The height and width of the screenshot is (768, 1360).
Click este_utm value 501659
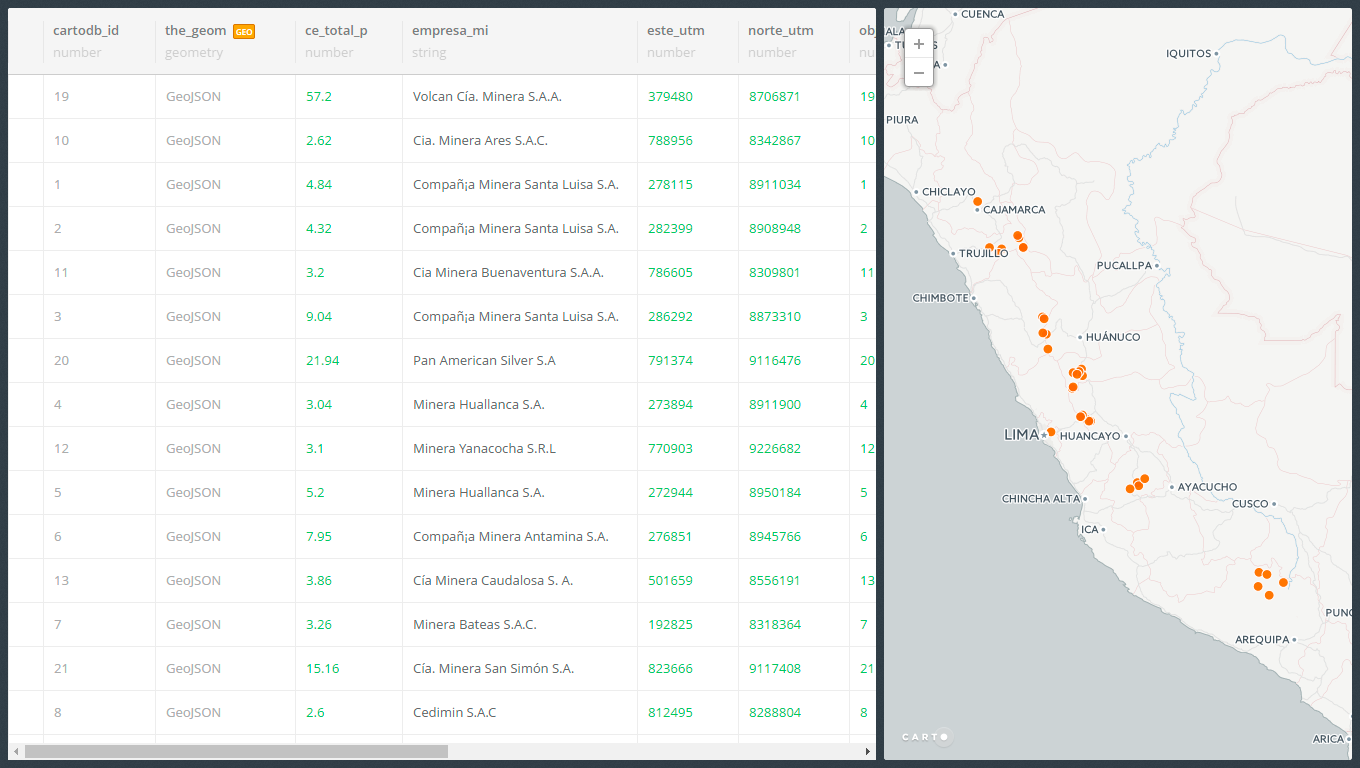670,581
